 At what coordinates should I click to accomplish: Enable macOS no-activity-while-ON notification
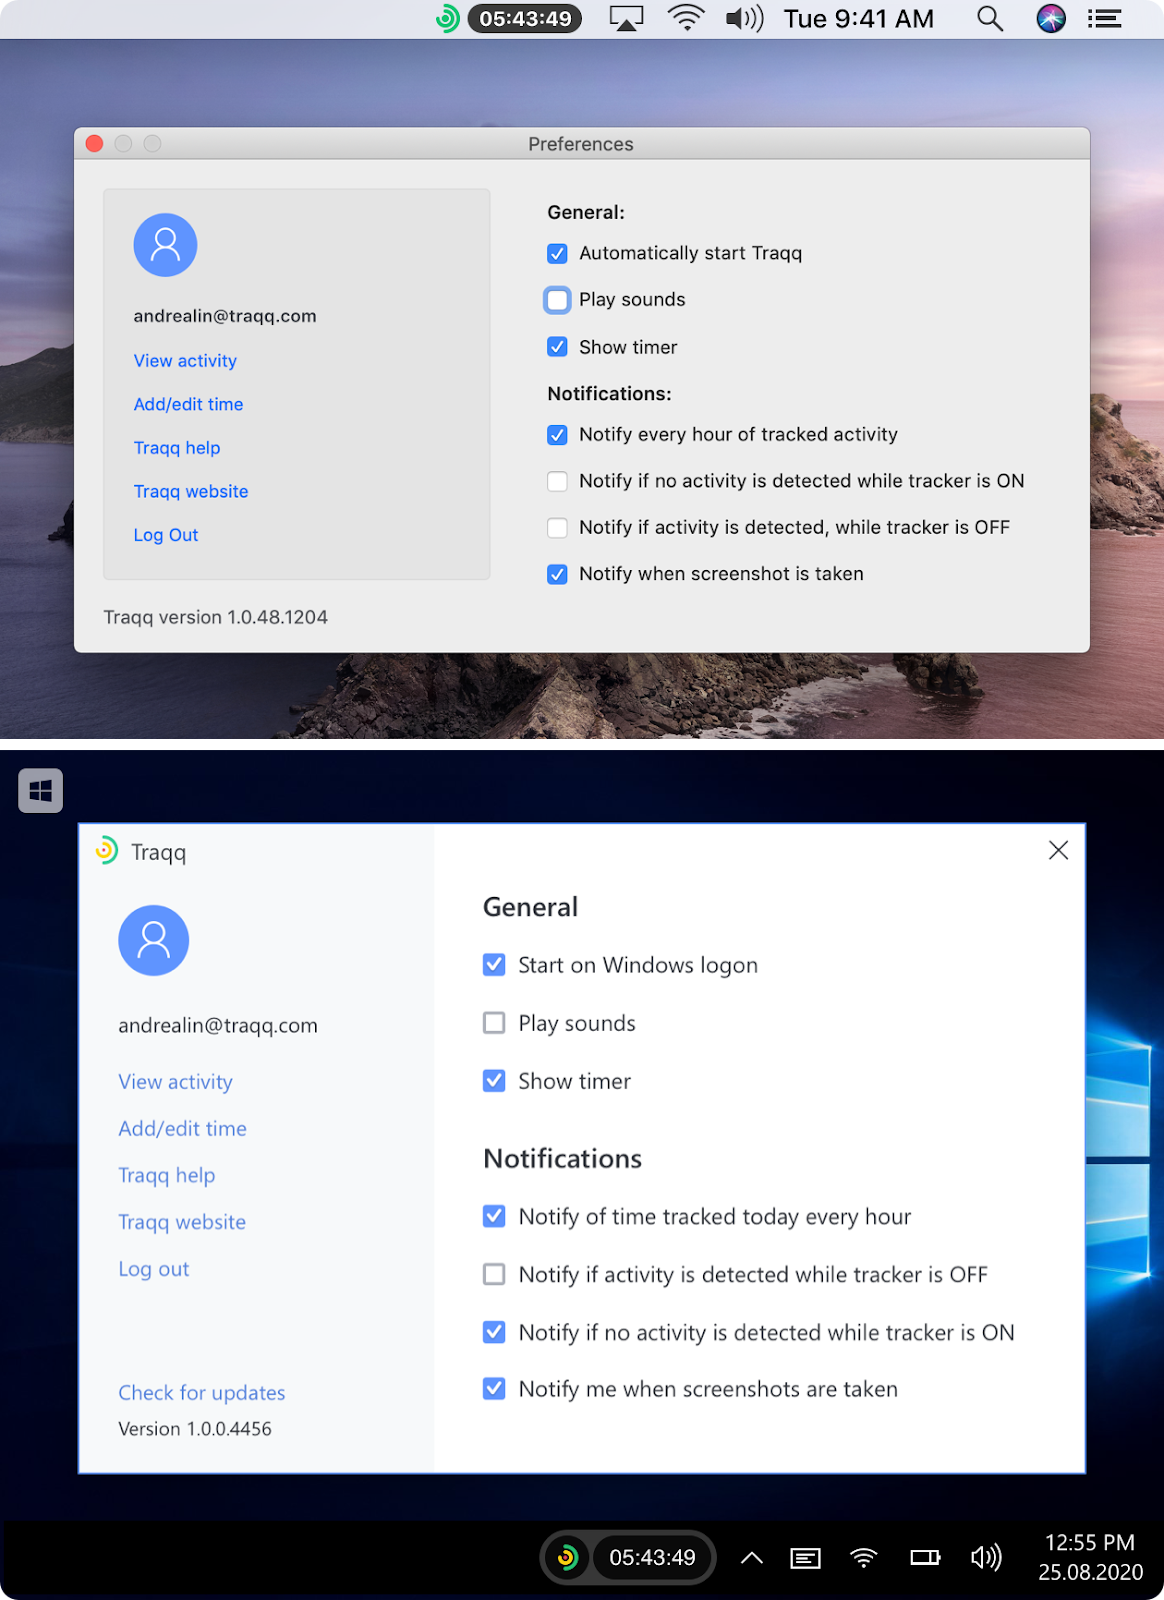[558, 481]
